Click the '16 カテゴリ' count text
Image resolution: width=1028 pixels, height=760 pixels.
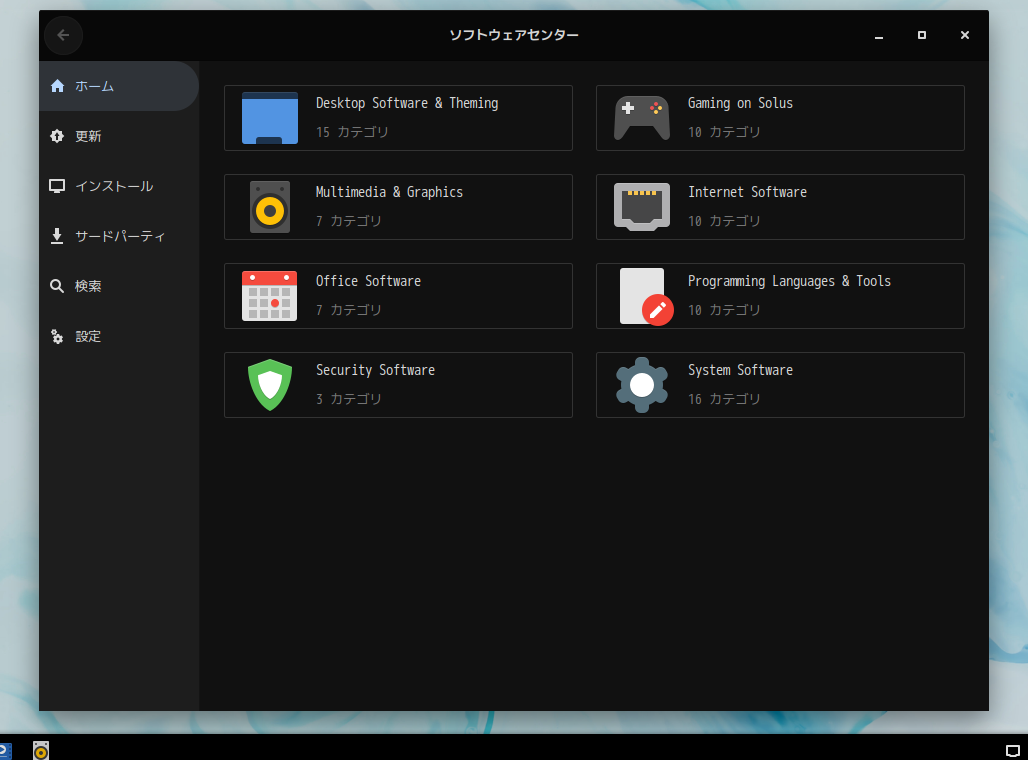[724, 399]
